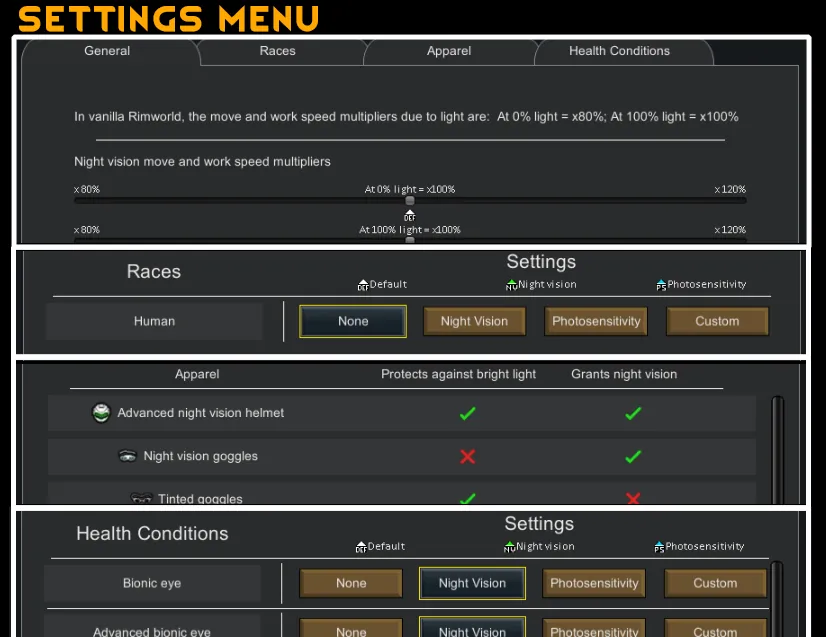Select the Apparel tab
Image resolution: width=826 pixels, height=637 pixels.
point(449,51)
